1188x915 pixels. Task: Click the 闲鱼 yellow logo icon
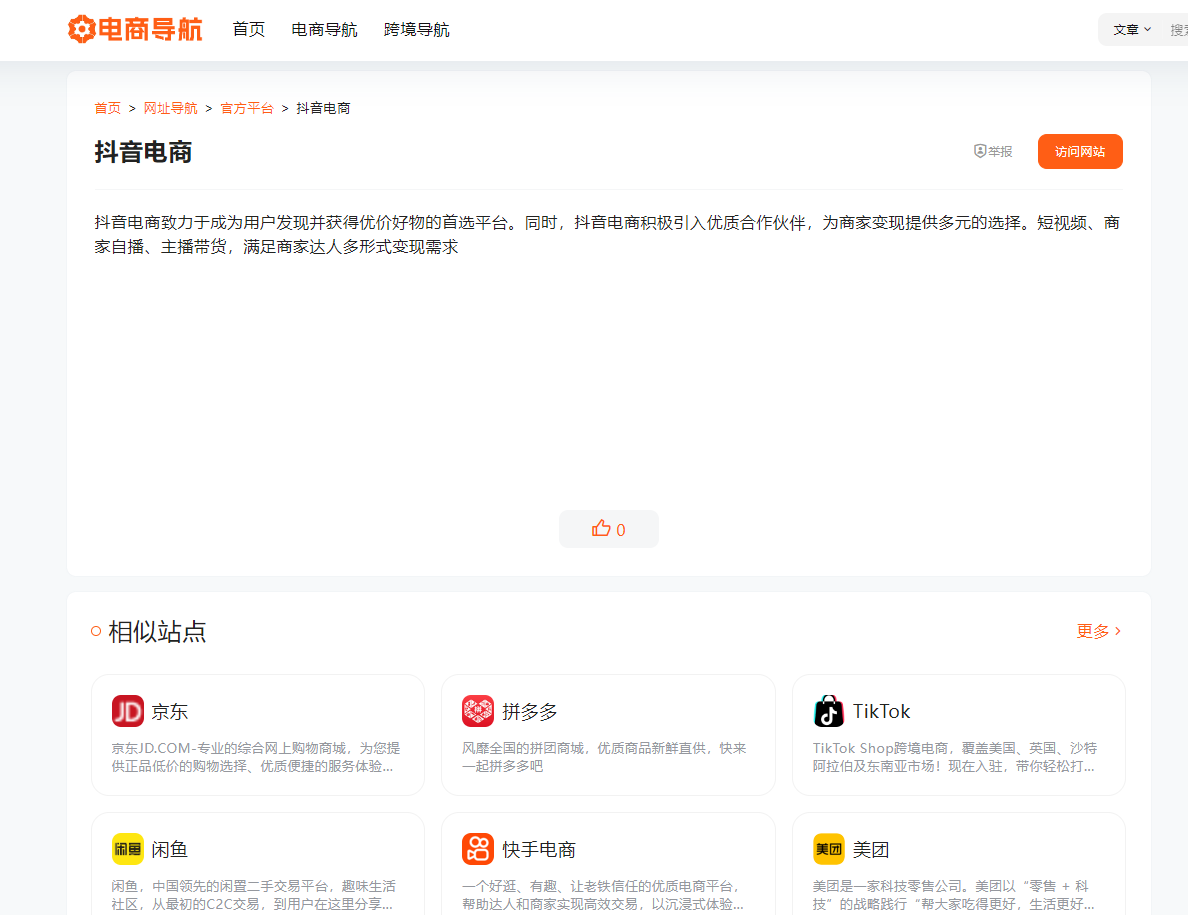click(127, 849)
